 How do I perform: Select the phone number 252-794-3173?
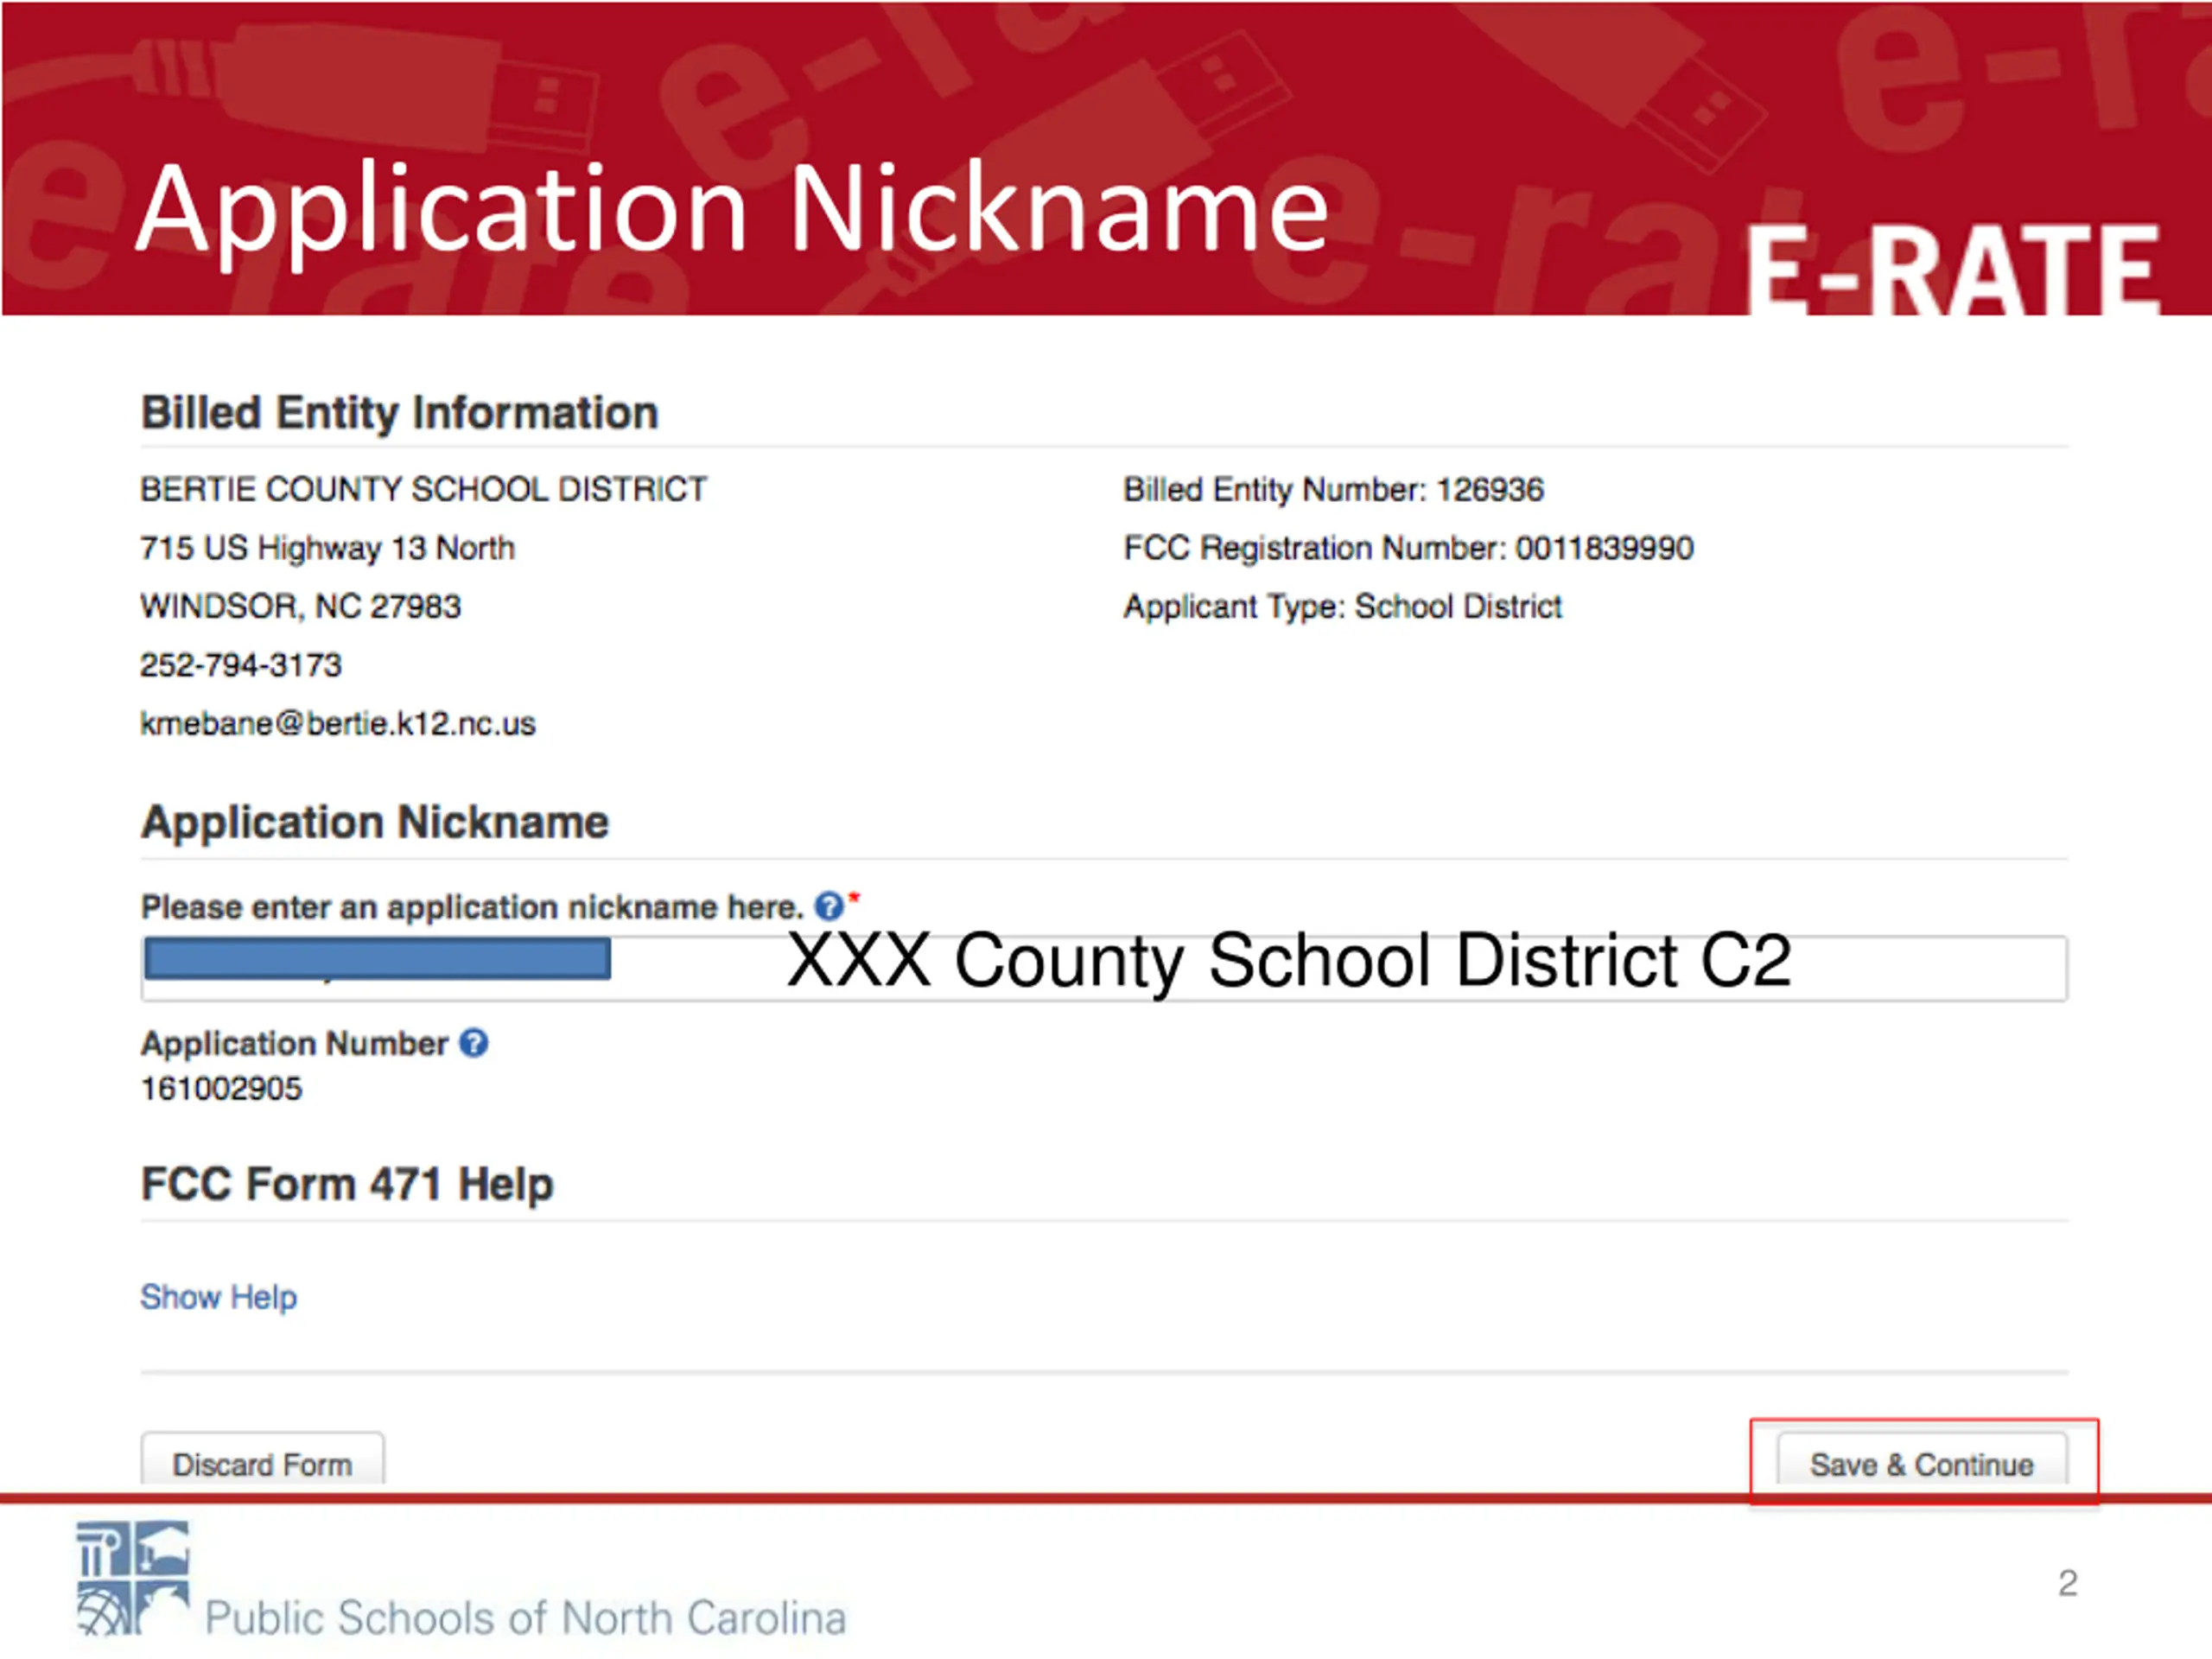tap(241, 665)
